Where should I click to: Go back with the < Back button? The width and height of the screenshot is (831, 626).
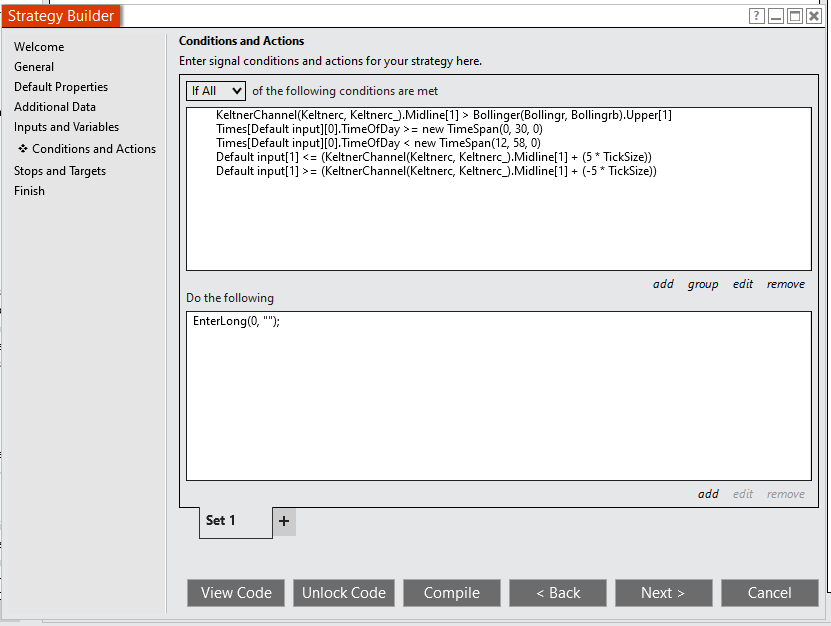pyautogui.click(x=558, y=593)
